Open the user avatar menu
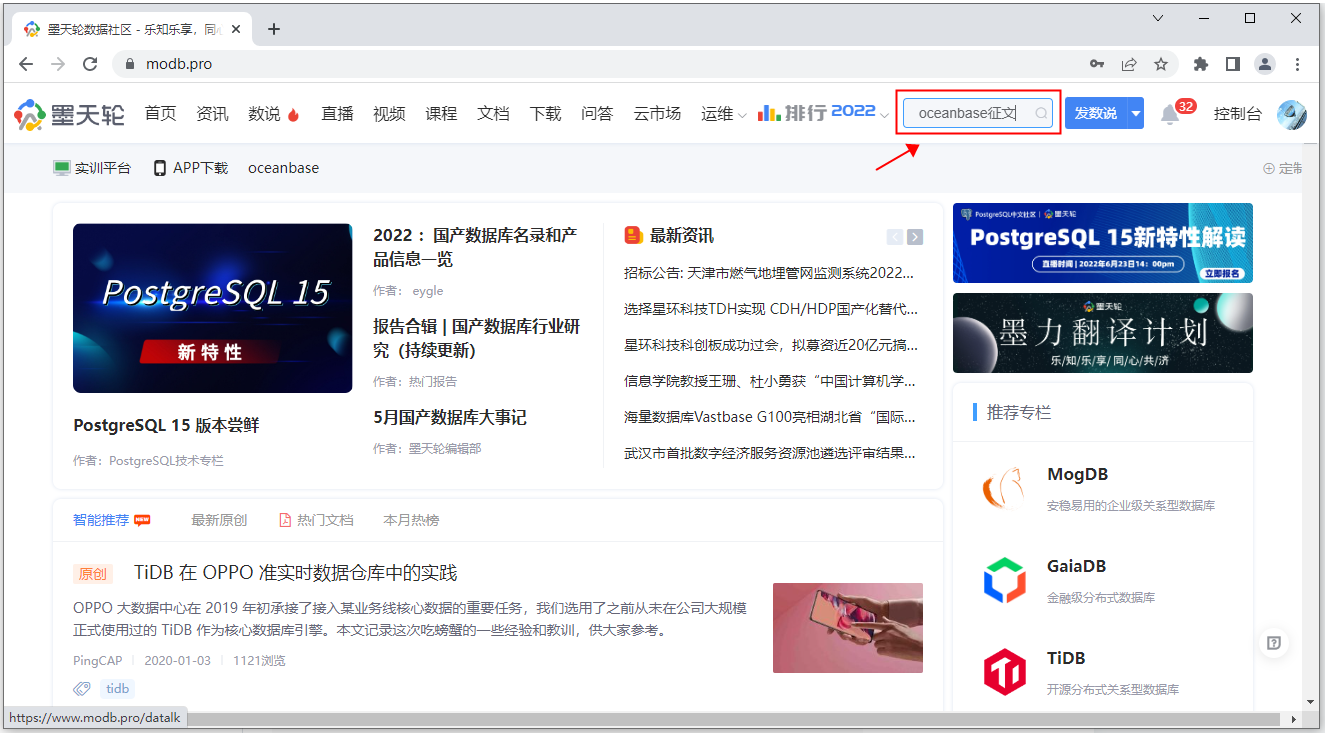1325x733 pixels. pos(1292,114)
